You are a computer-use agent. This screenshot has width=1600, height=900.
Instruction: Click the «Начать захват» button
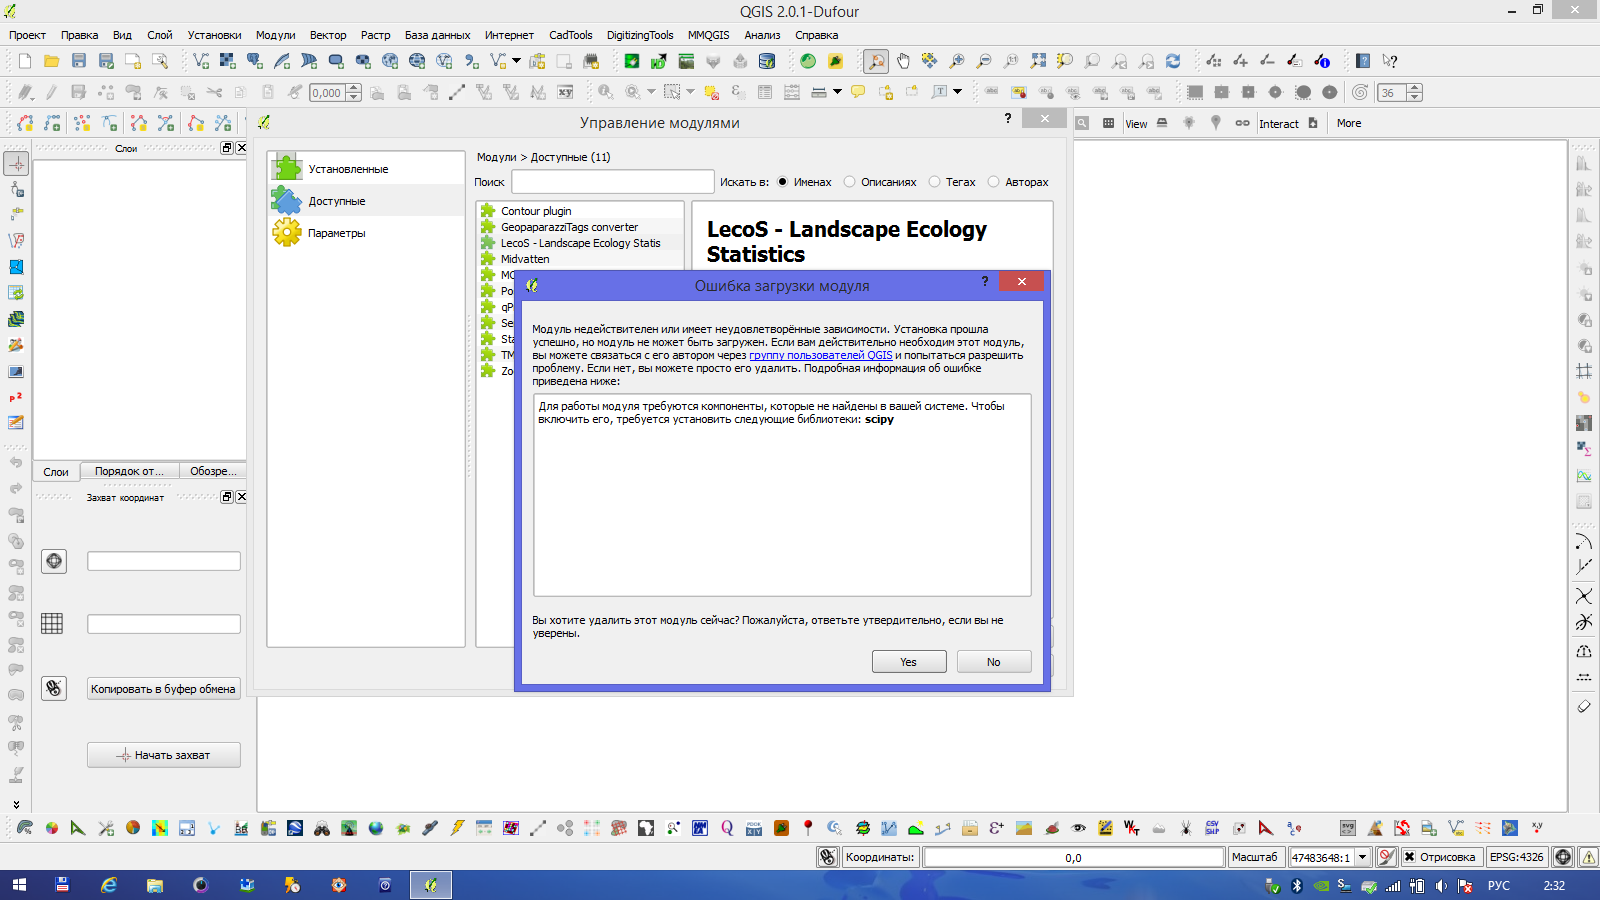(164, 755)
